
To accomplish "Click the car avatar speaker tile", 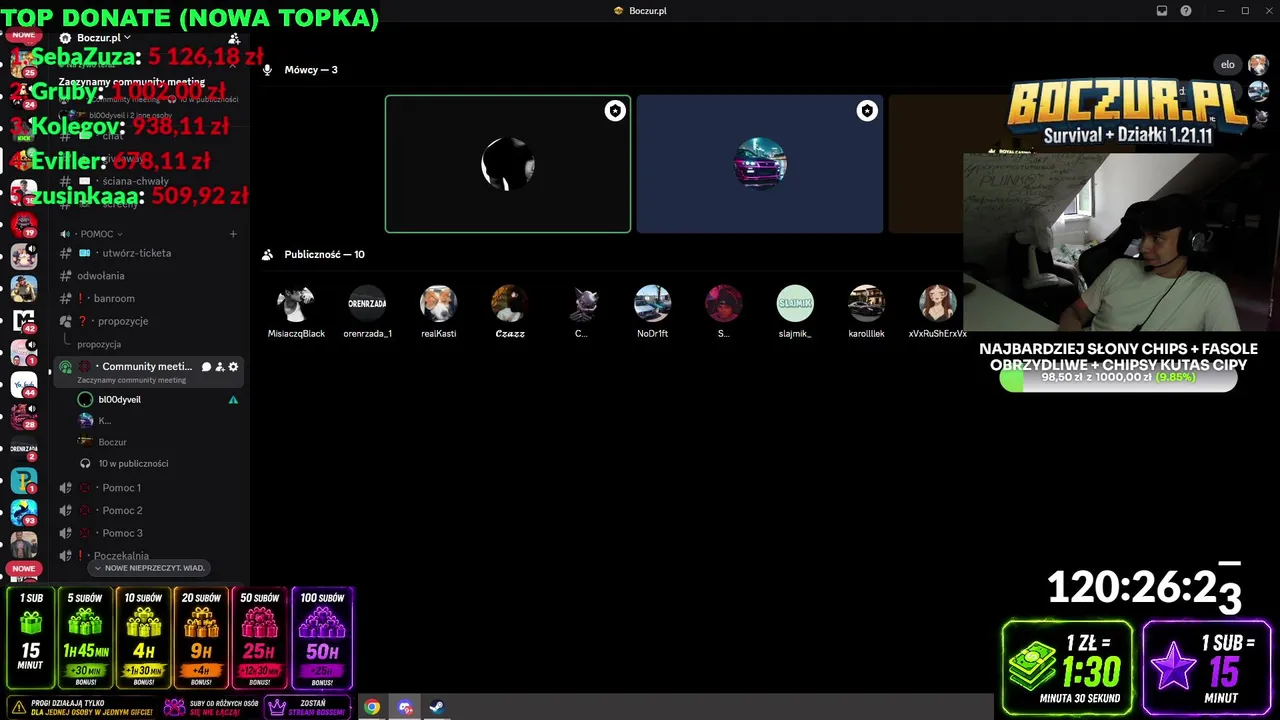I will [x=760, y=164].
